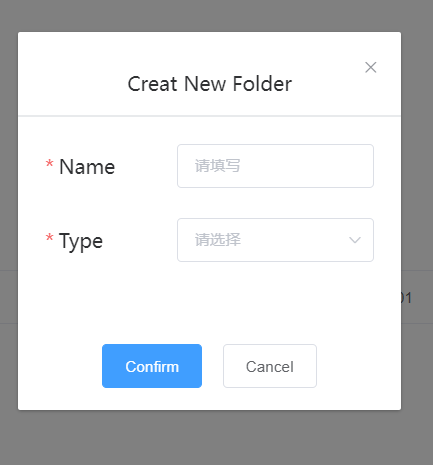Select the 请选择 placeholder in Type
Viewport: 433px width, 465px height.
point(218,240)
